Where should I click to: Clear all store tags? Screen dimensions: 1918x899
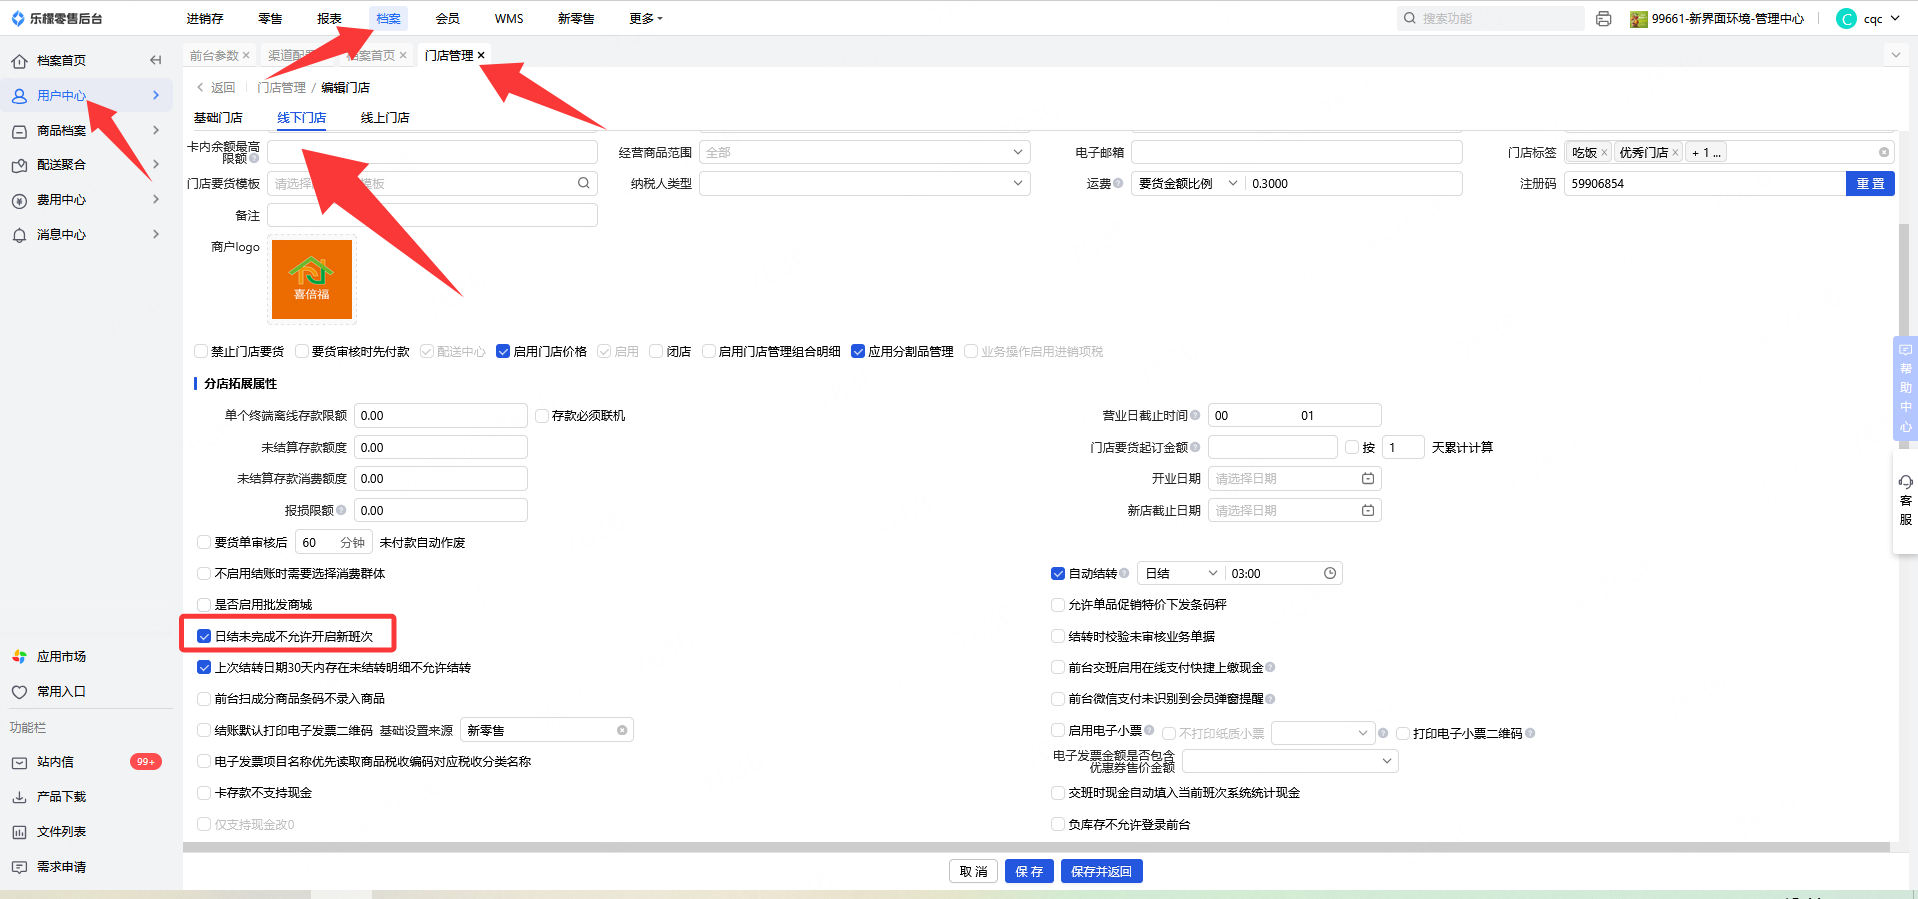tap(1884, 153)
